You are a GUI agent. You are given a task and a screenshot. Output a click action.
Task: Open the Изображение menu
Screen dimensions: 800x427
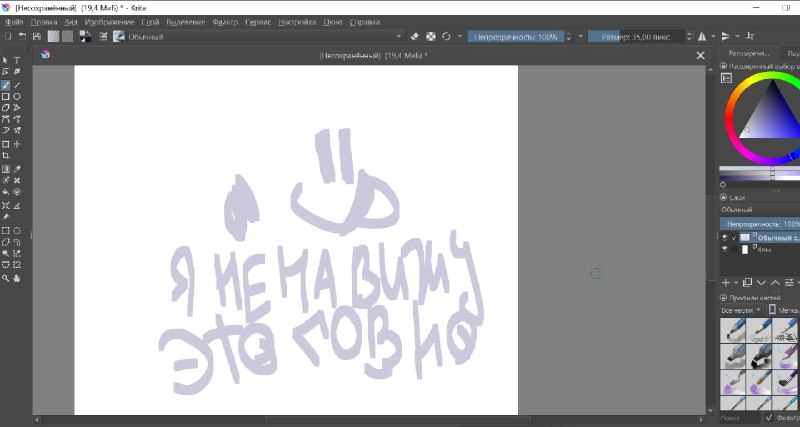point(109,22)
